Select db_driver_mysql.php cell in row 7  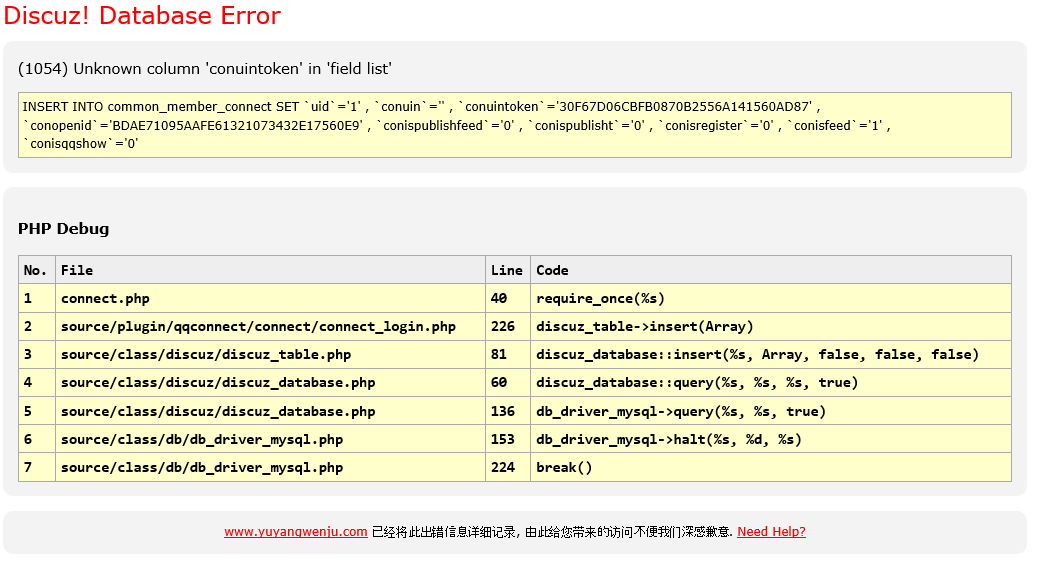pyautogui.click(x=270, y=467)
